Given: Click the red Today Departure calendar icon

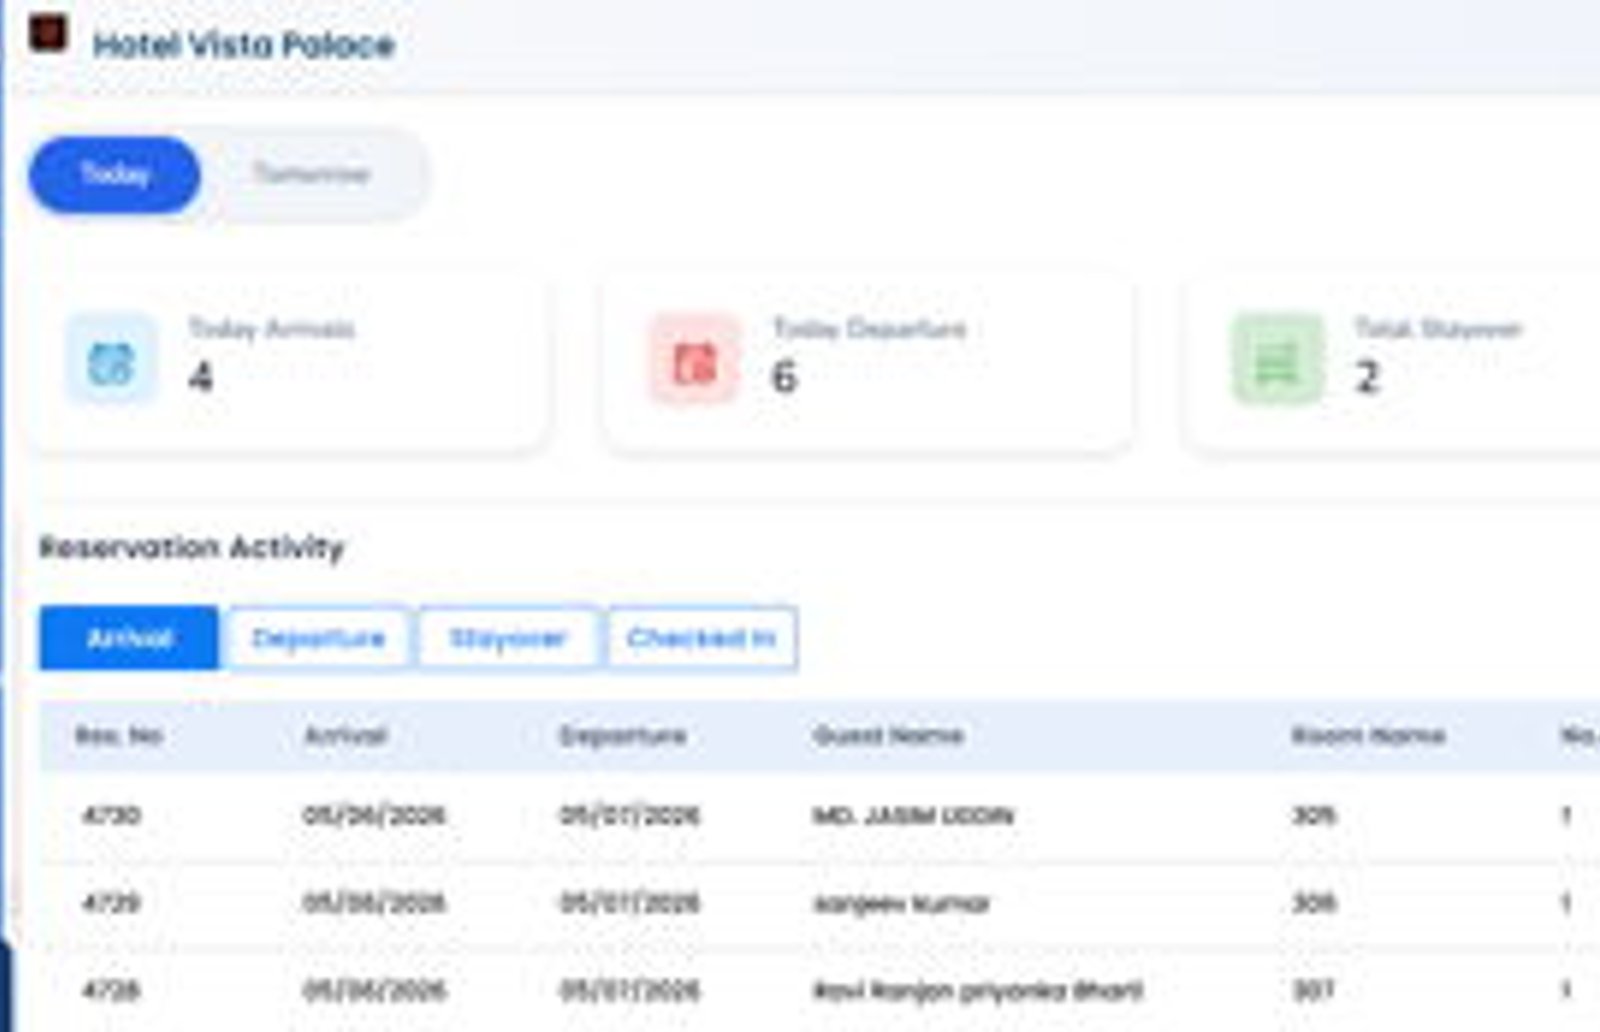Looking at the screenshot, I should [695, 361].
